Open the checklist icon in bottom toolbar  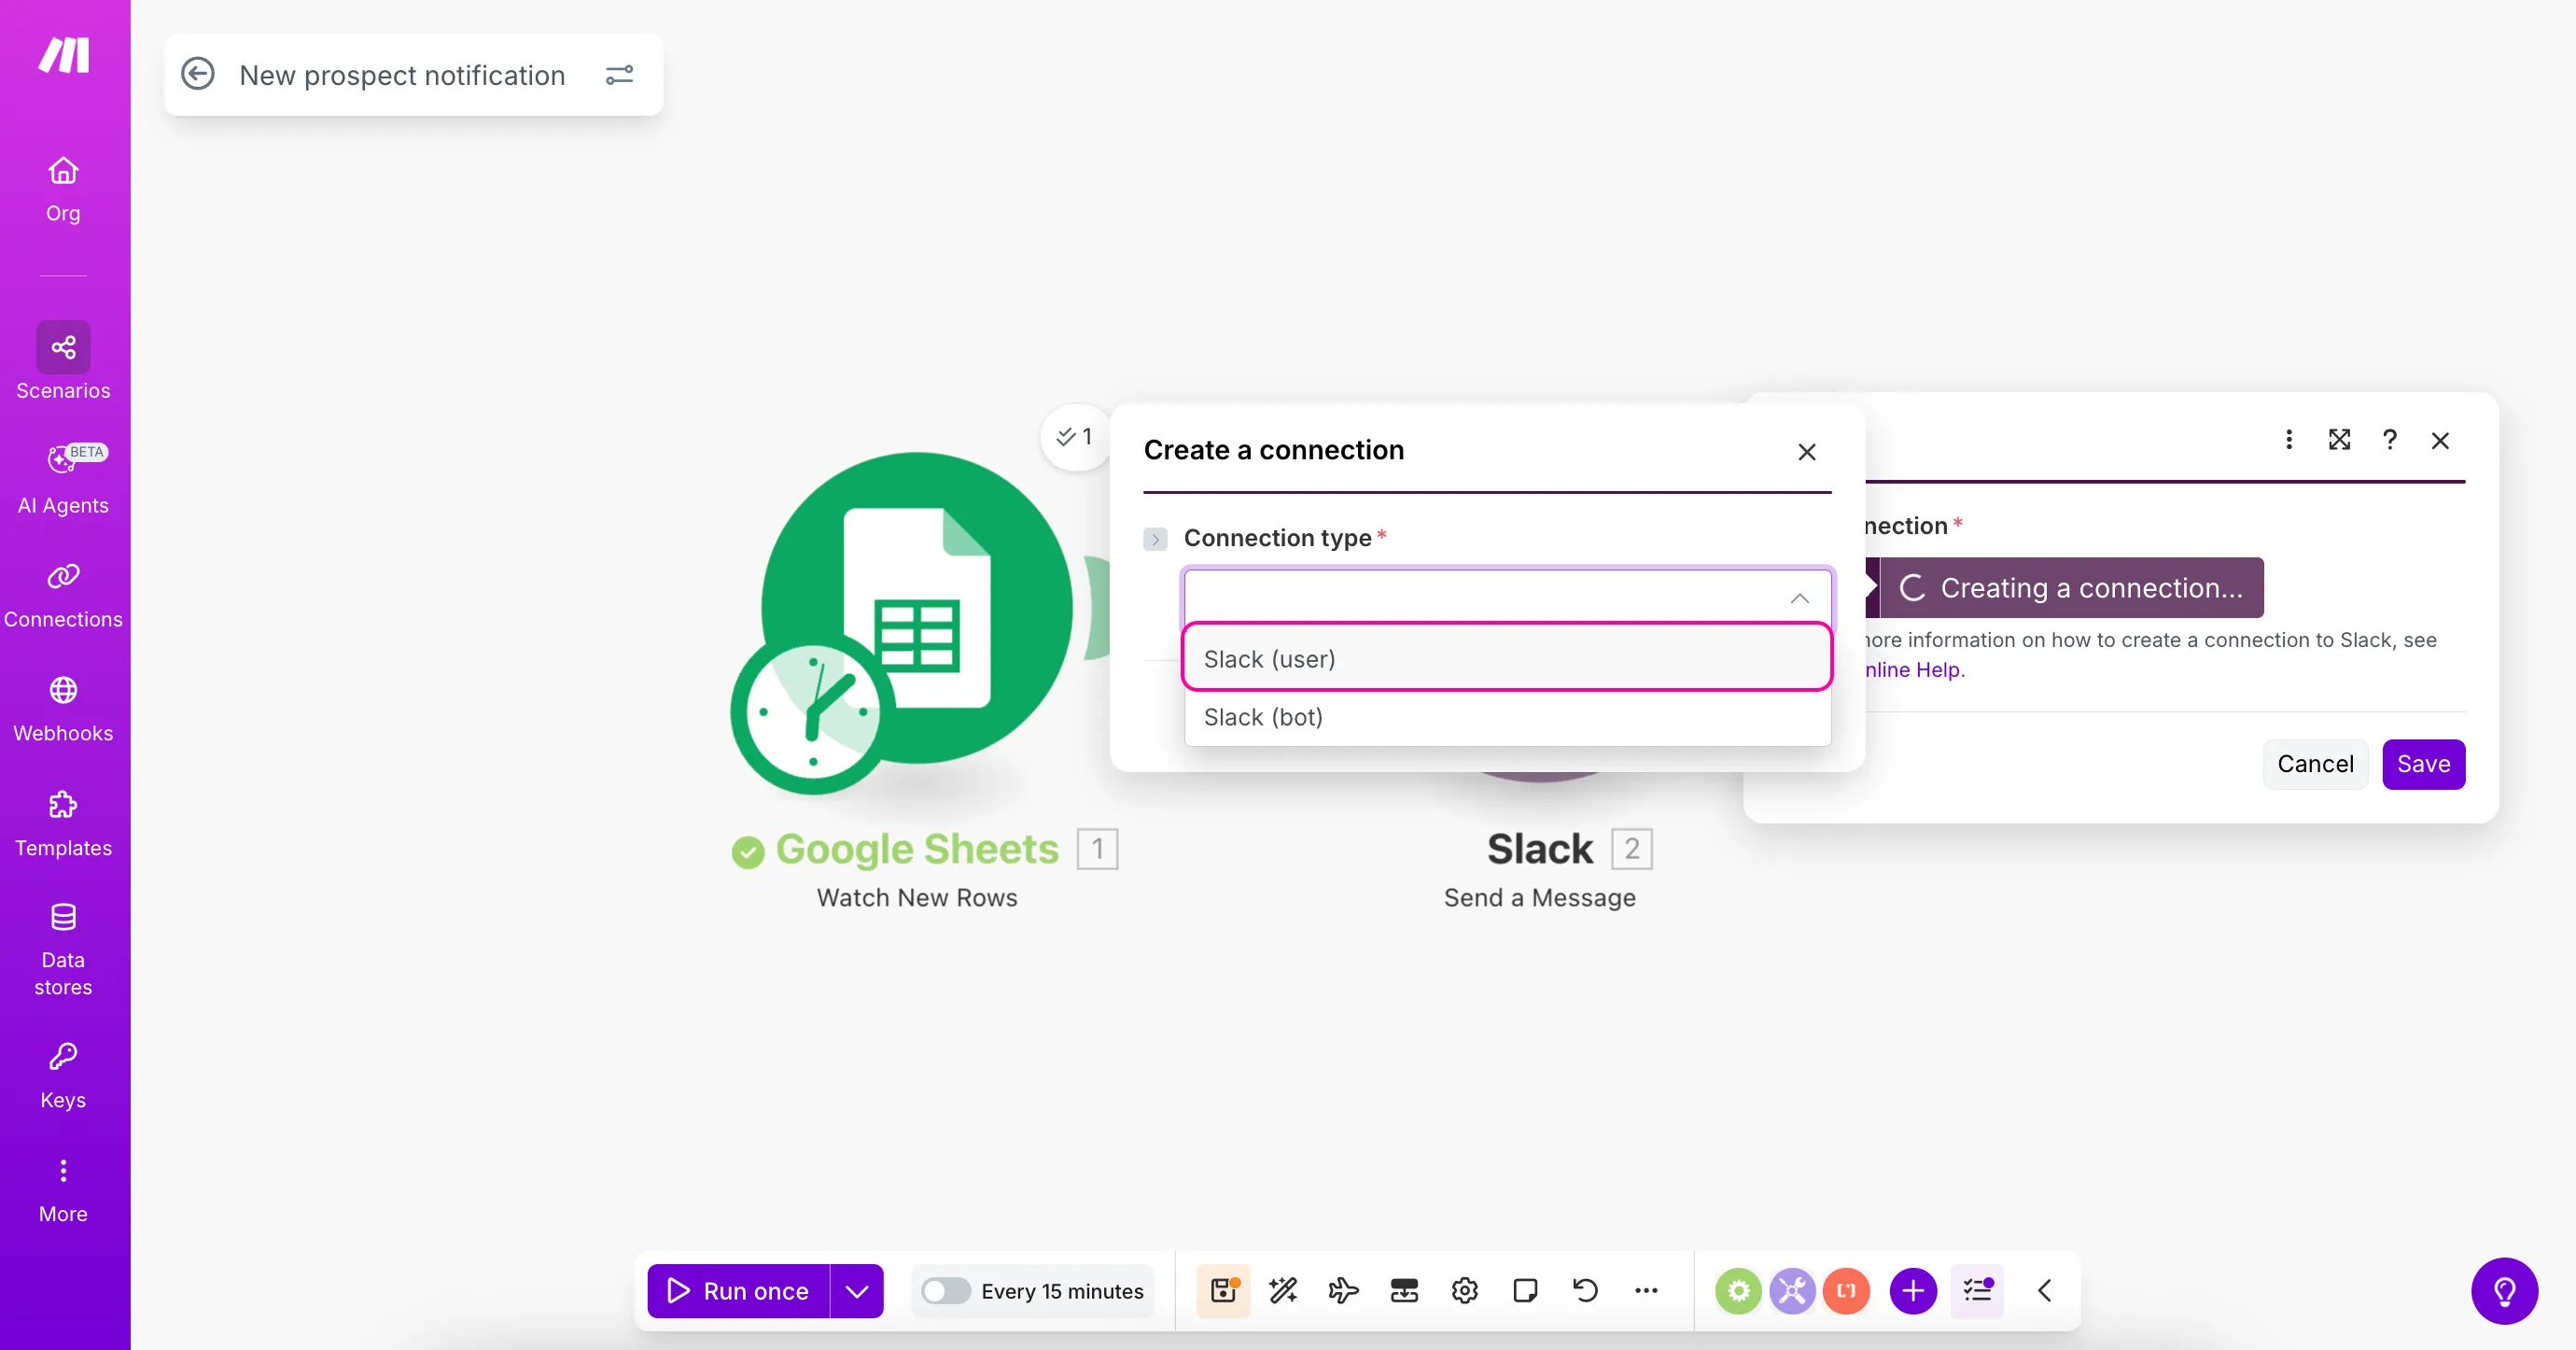tap(1977, 1291)
